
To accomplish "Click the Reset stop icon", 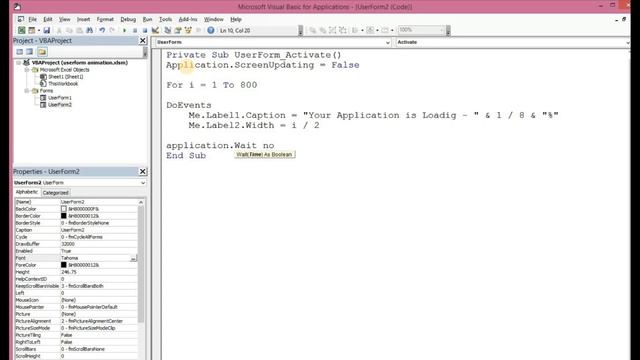I will [144, 30].
